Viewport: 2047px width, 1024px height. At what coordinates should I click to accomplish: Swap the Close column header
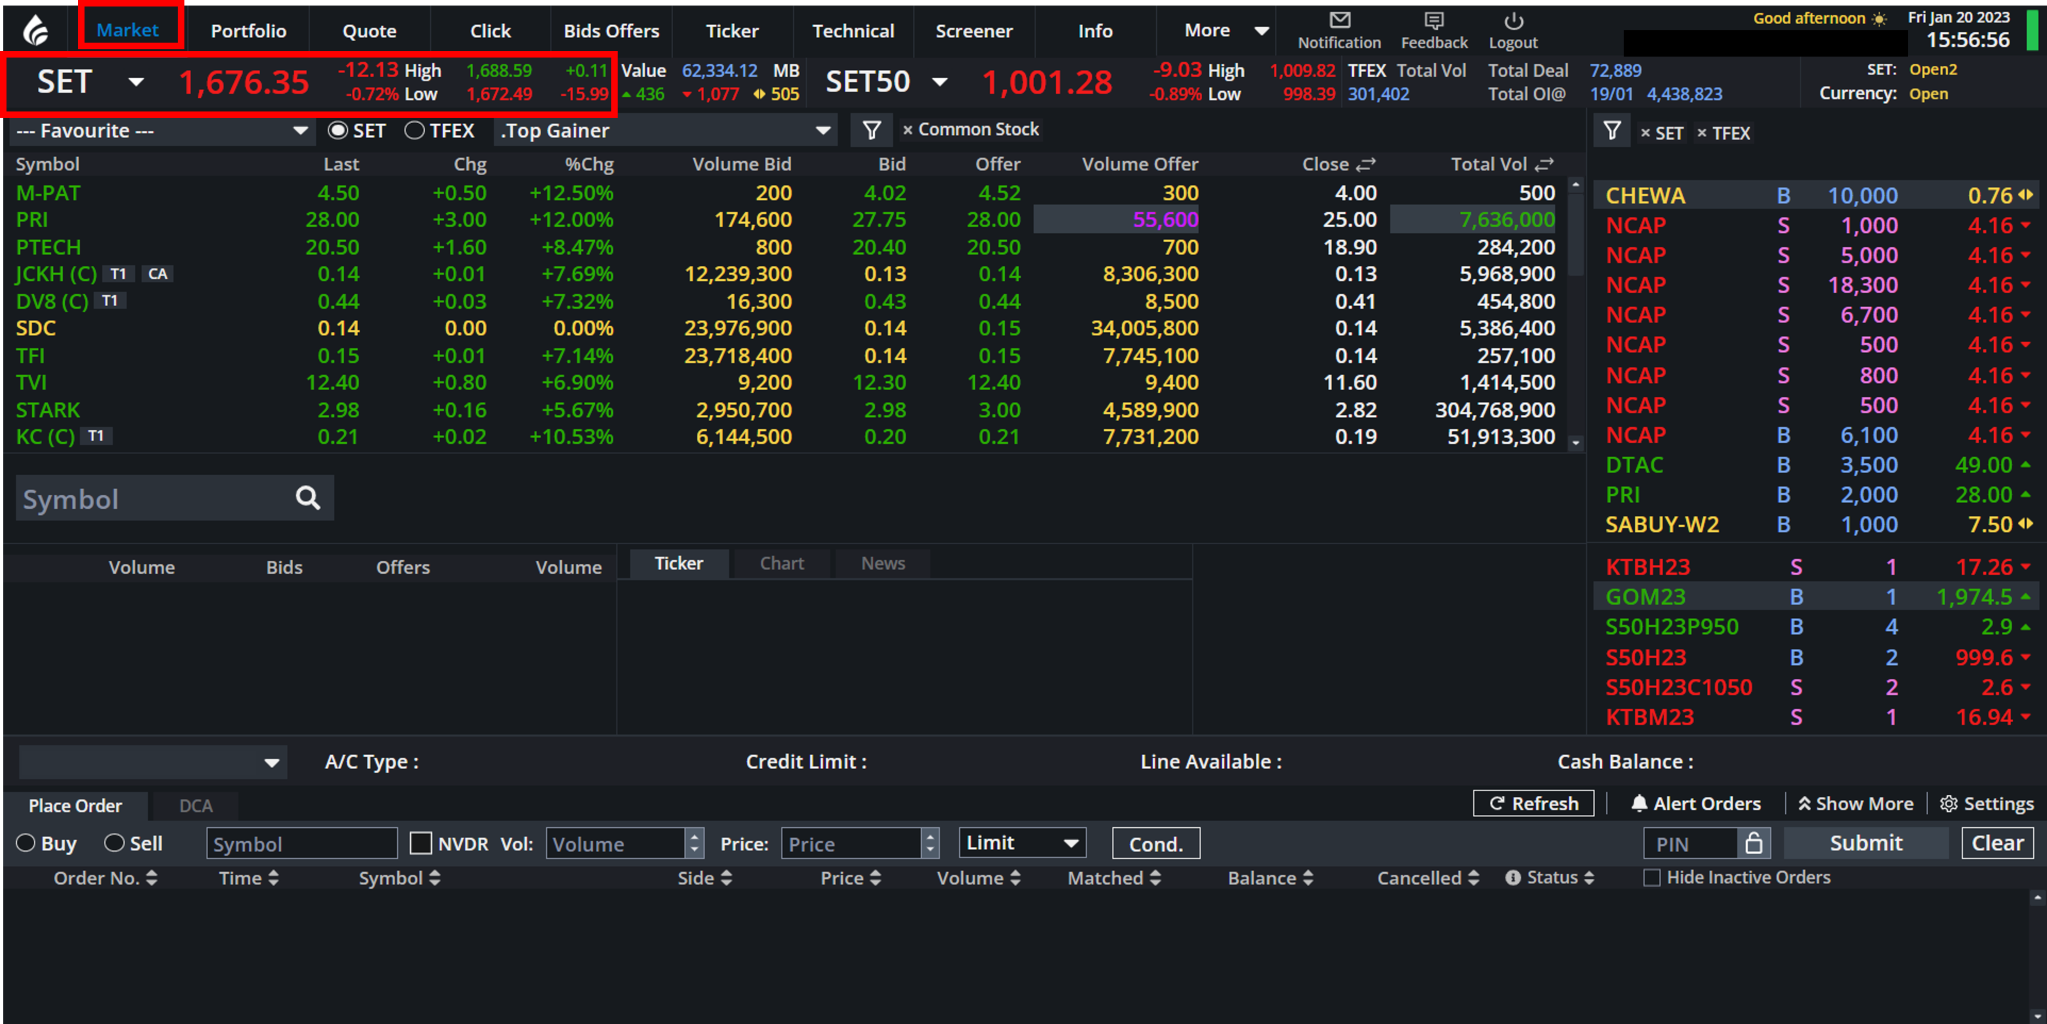point(1366,164)
